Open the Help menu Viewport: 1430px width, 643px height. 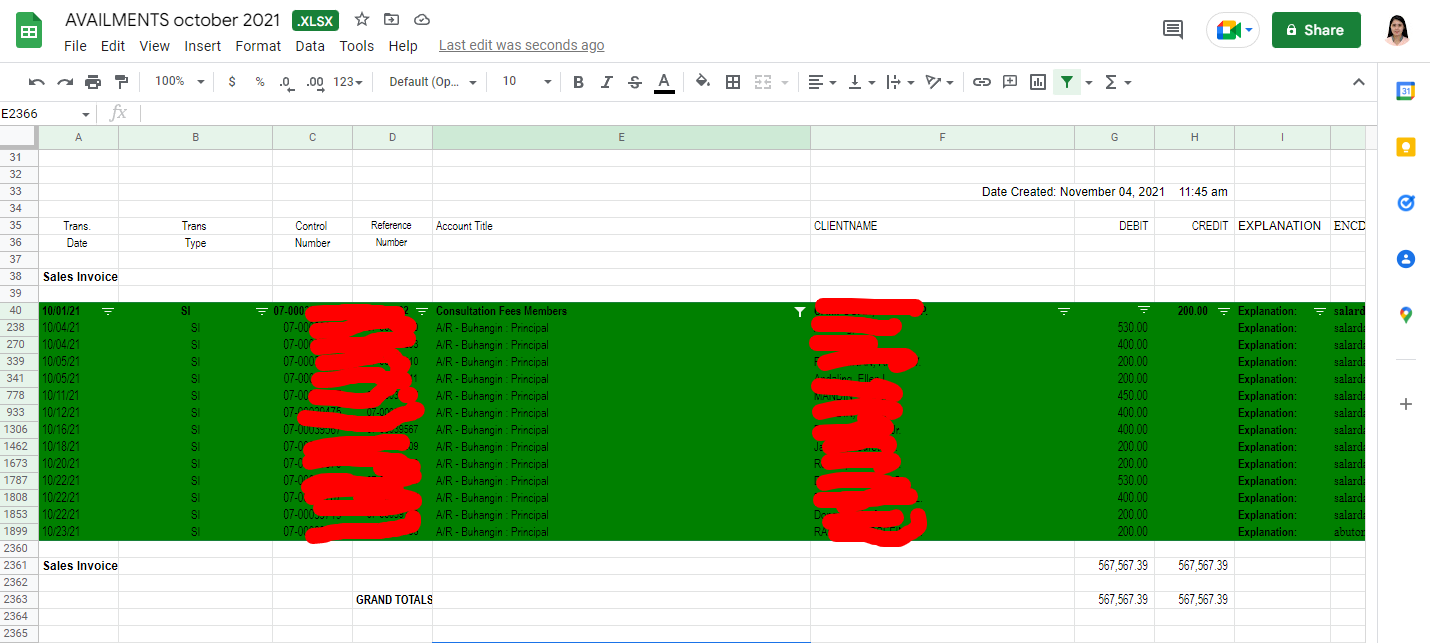[x=403, y=46]
